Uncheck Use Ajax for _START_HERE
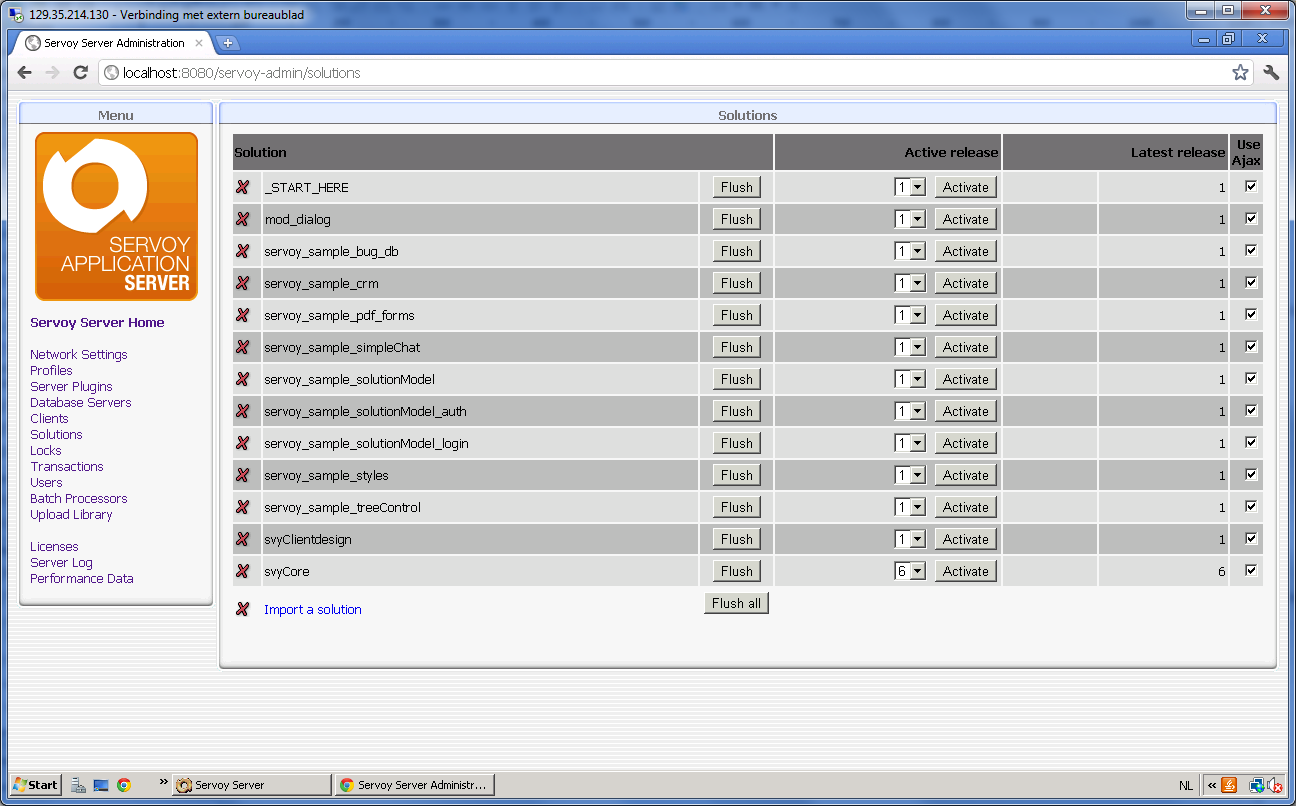Viewport: 1296px width, 806px height. [1251, 186]
